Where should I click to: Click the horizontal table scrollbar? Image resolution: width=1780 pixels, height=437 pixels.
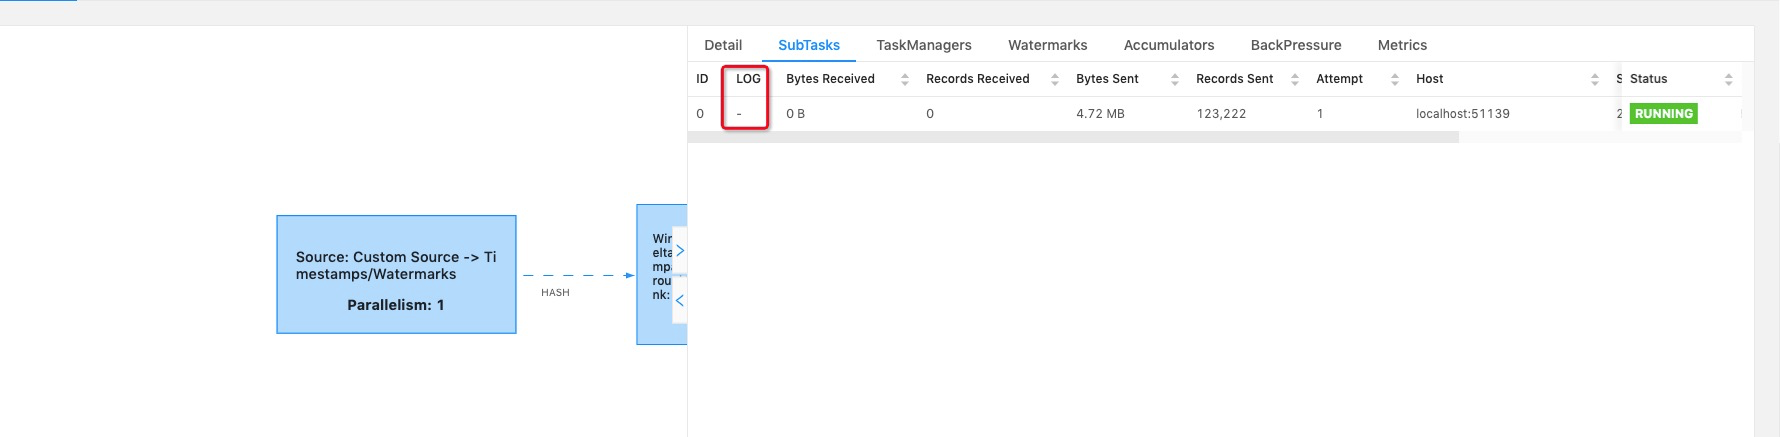pos(1073,137)
